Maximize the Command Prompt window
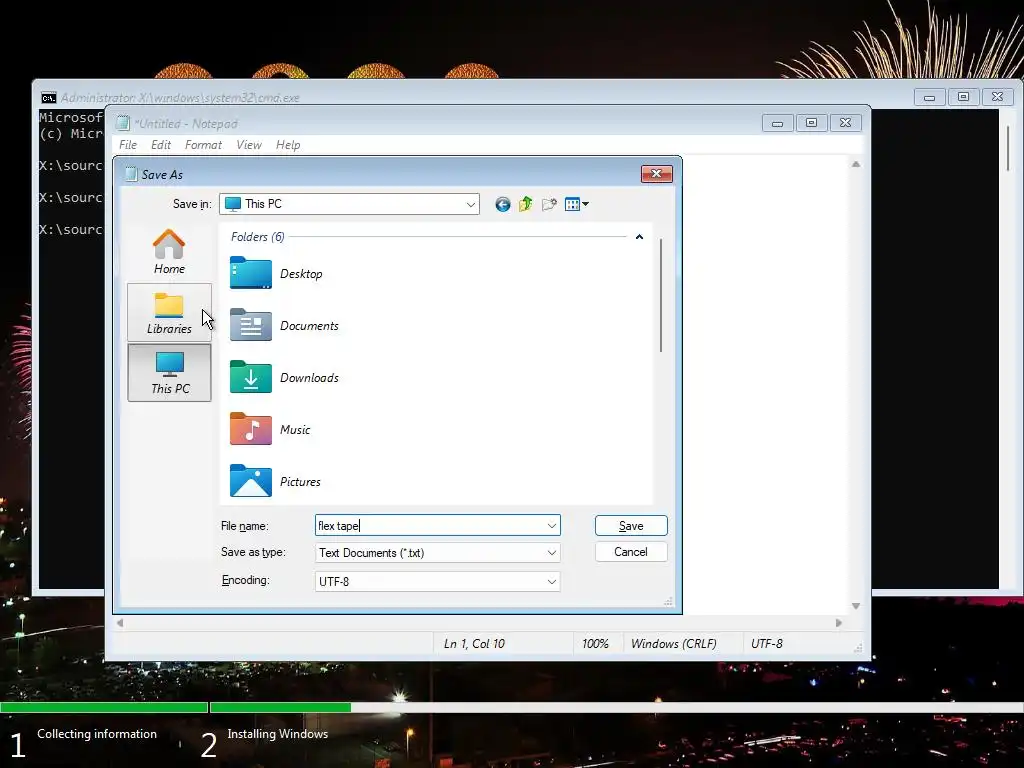Viewport: 1024px width, 768px height. click(x=963, y=97)
